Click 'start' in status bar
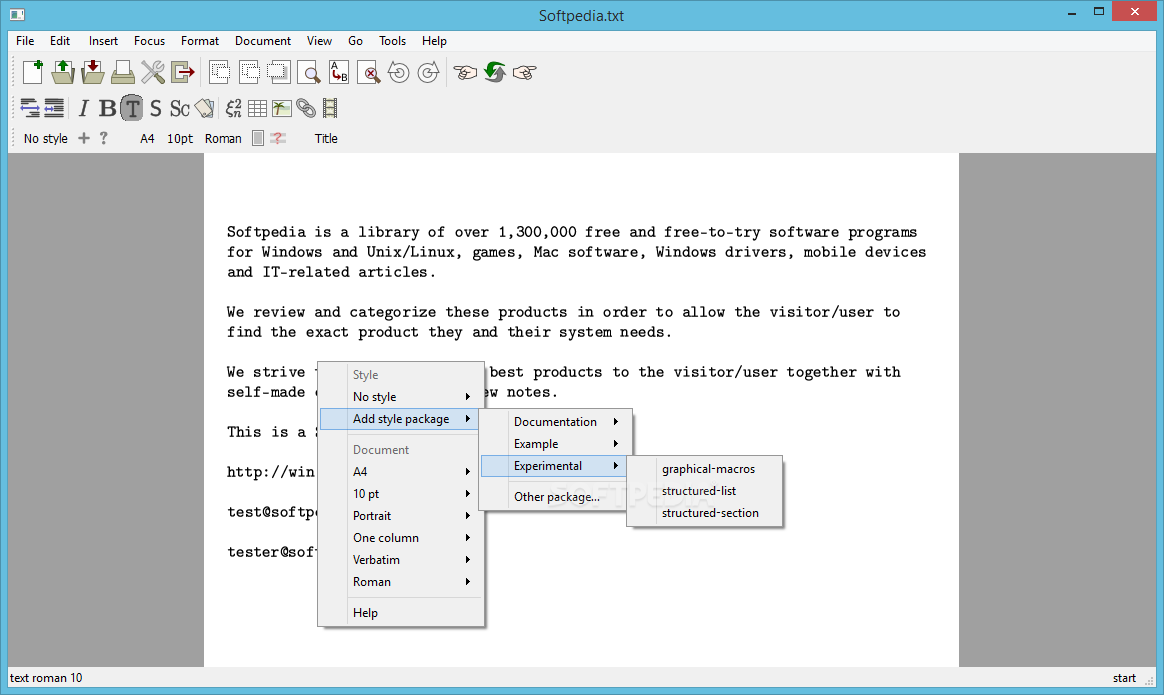This screenshot has width=1164, height=695. [x=1124, y=678]
